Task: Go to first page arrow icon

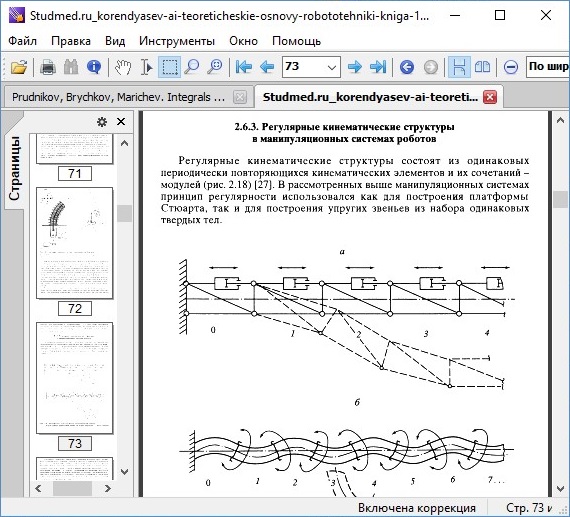Action: click(x=244, y=67)
